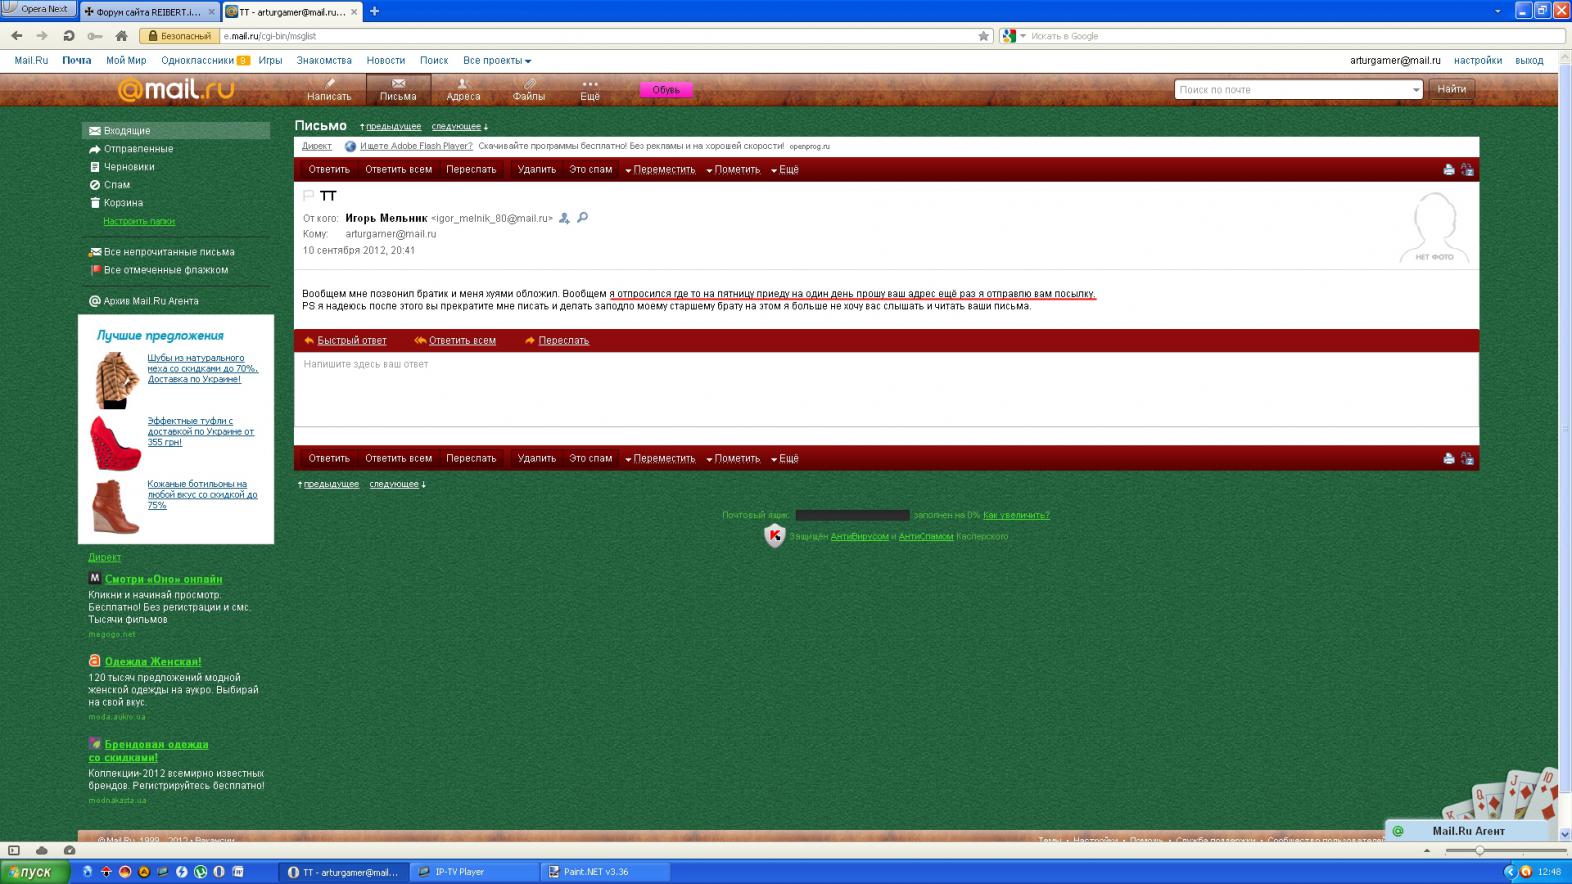Print the letter using top printer icon
This screenshot has width=1572, height=884.
click(1449, 170)
